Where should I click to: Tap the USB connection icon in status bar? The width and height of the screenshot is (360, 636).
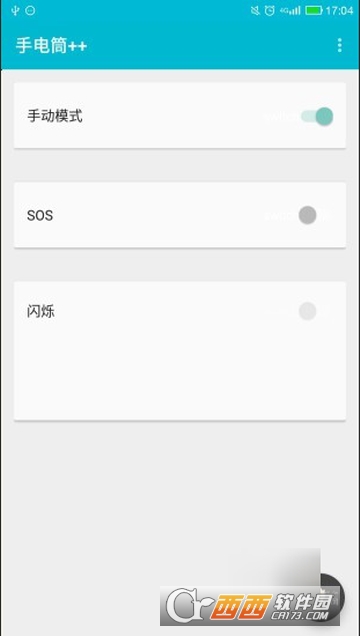pos(15,11)
